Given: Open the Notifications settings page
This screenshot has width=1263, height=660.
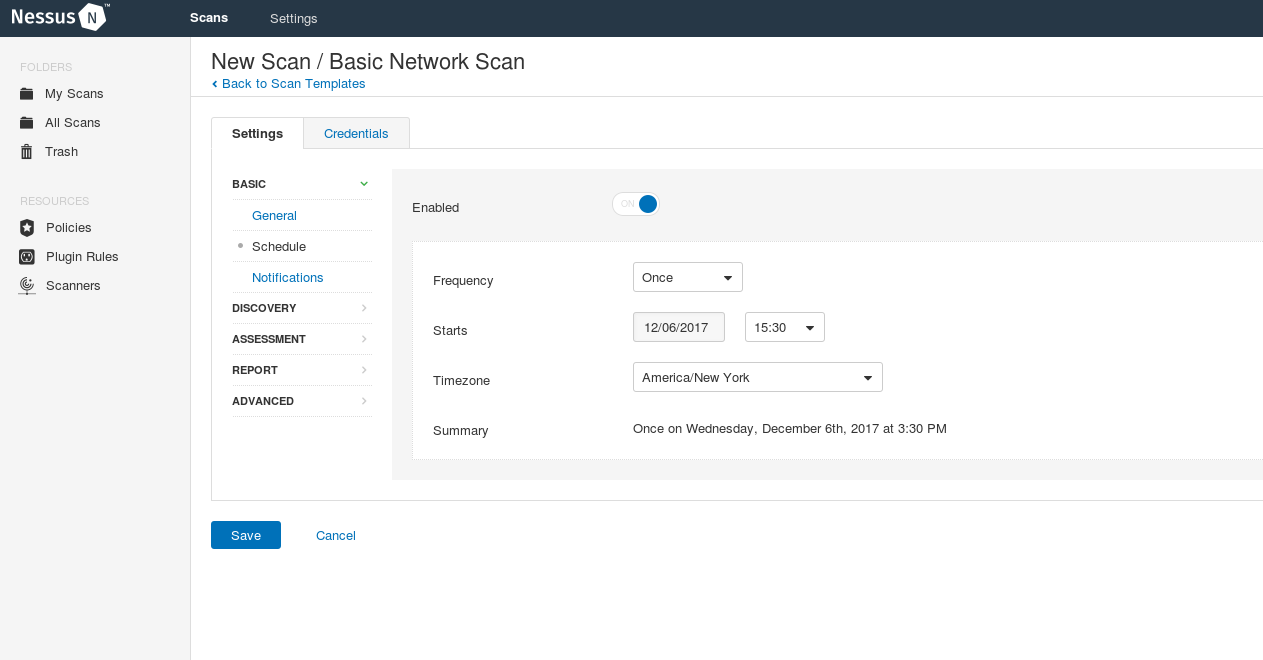Looking at the screenshot, I should pyautogui.click(x=288, y=278).
